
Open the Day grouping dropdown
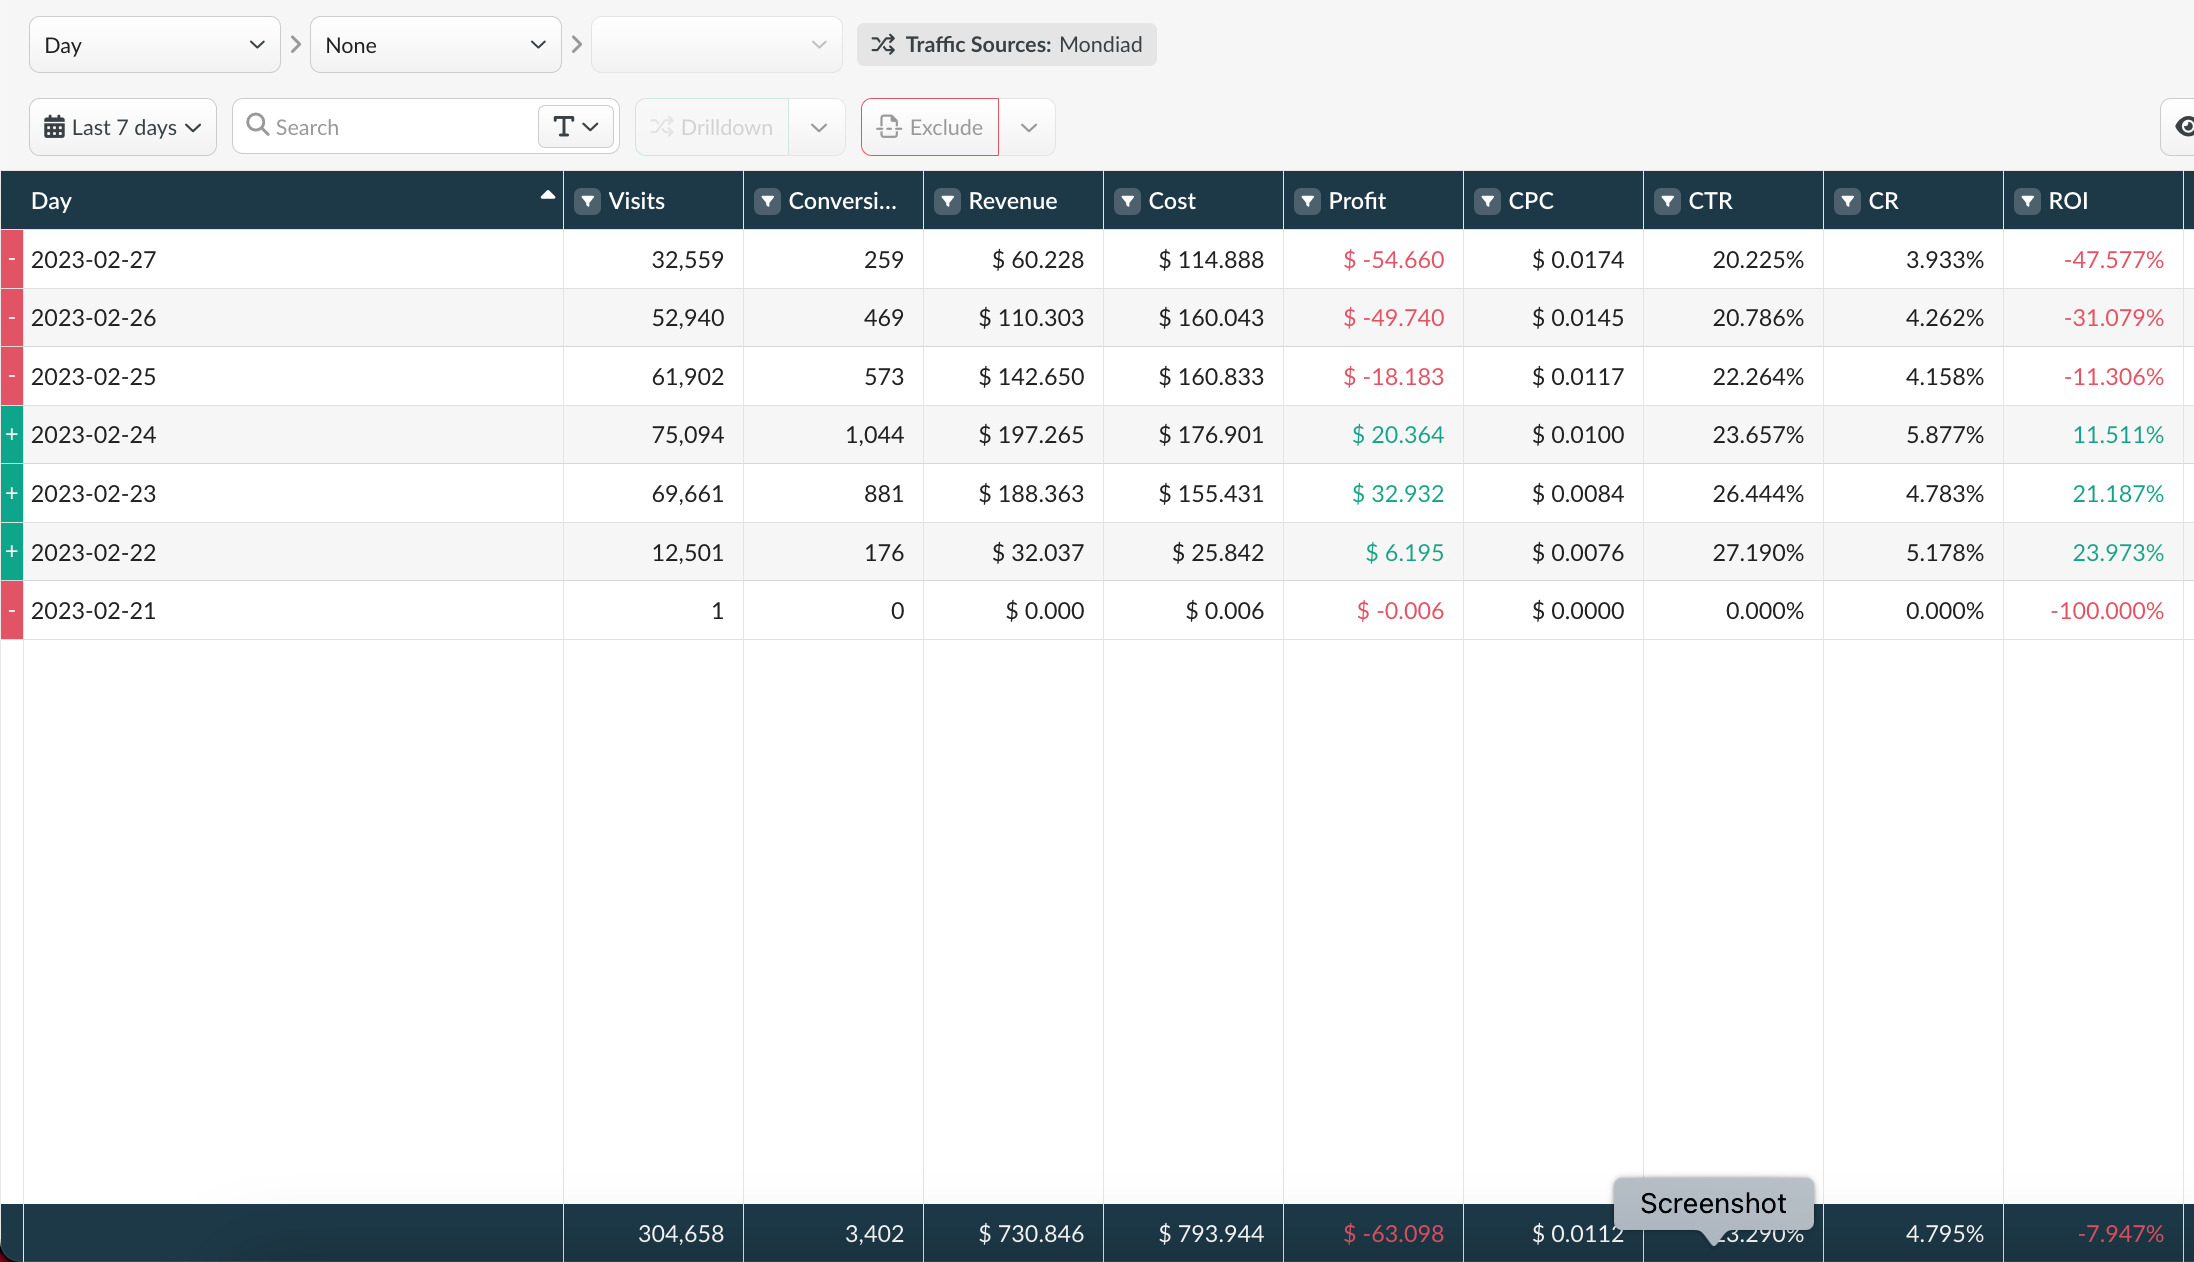tap(154, 45)
